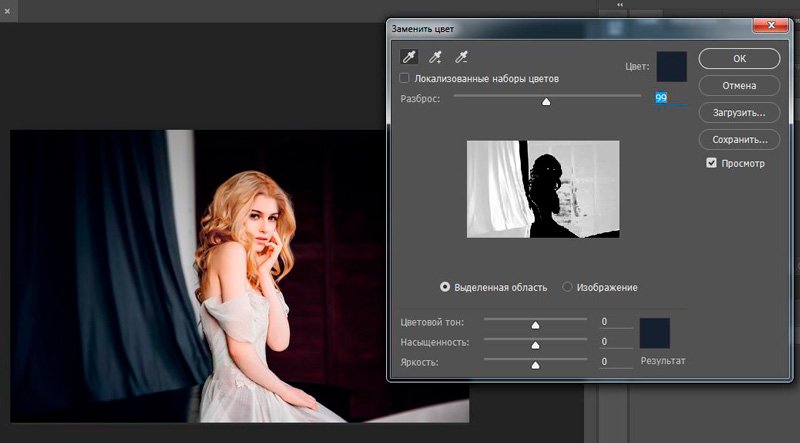
Task: Click the Разброс value field showing 99
Action: click(671, 97)
